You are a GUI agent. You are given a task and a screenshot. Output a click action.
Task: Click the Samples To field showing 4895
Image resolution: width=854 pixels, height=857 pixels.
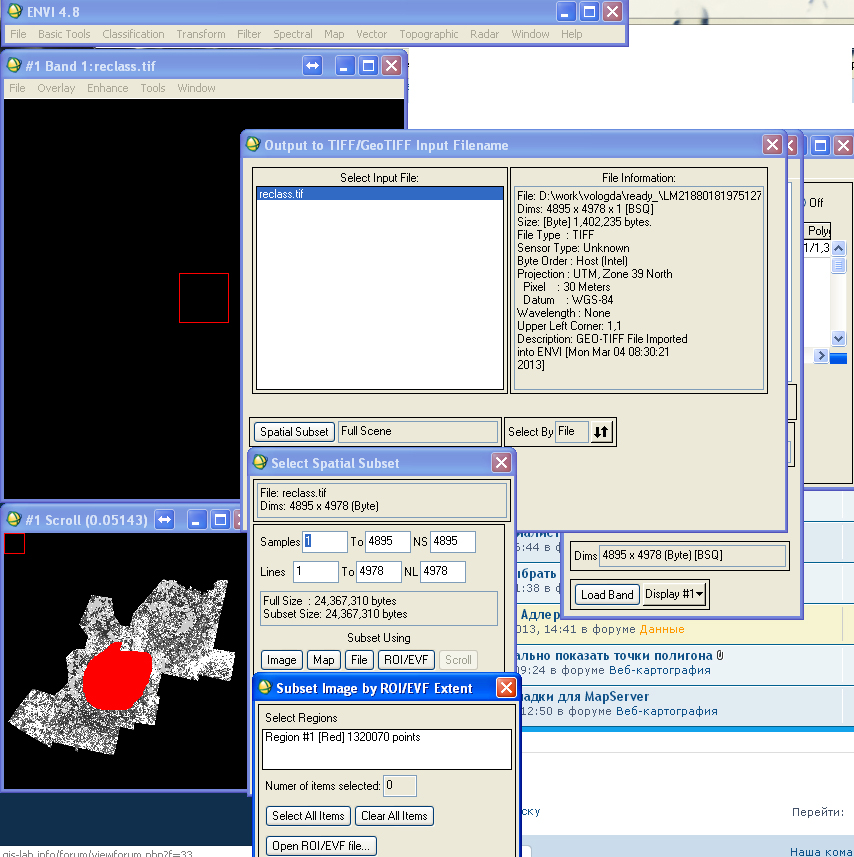pyautogui.click(x=388, y=541)
